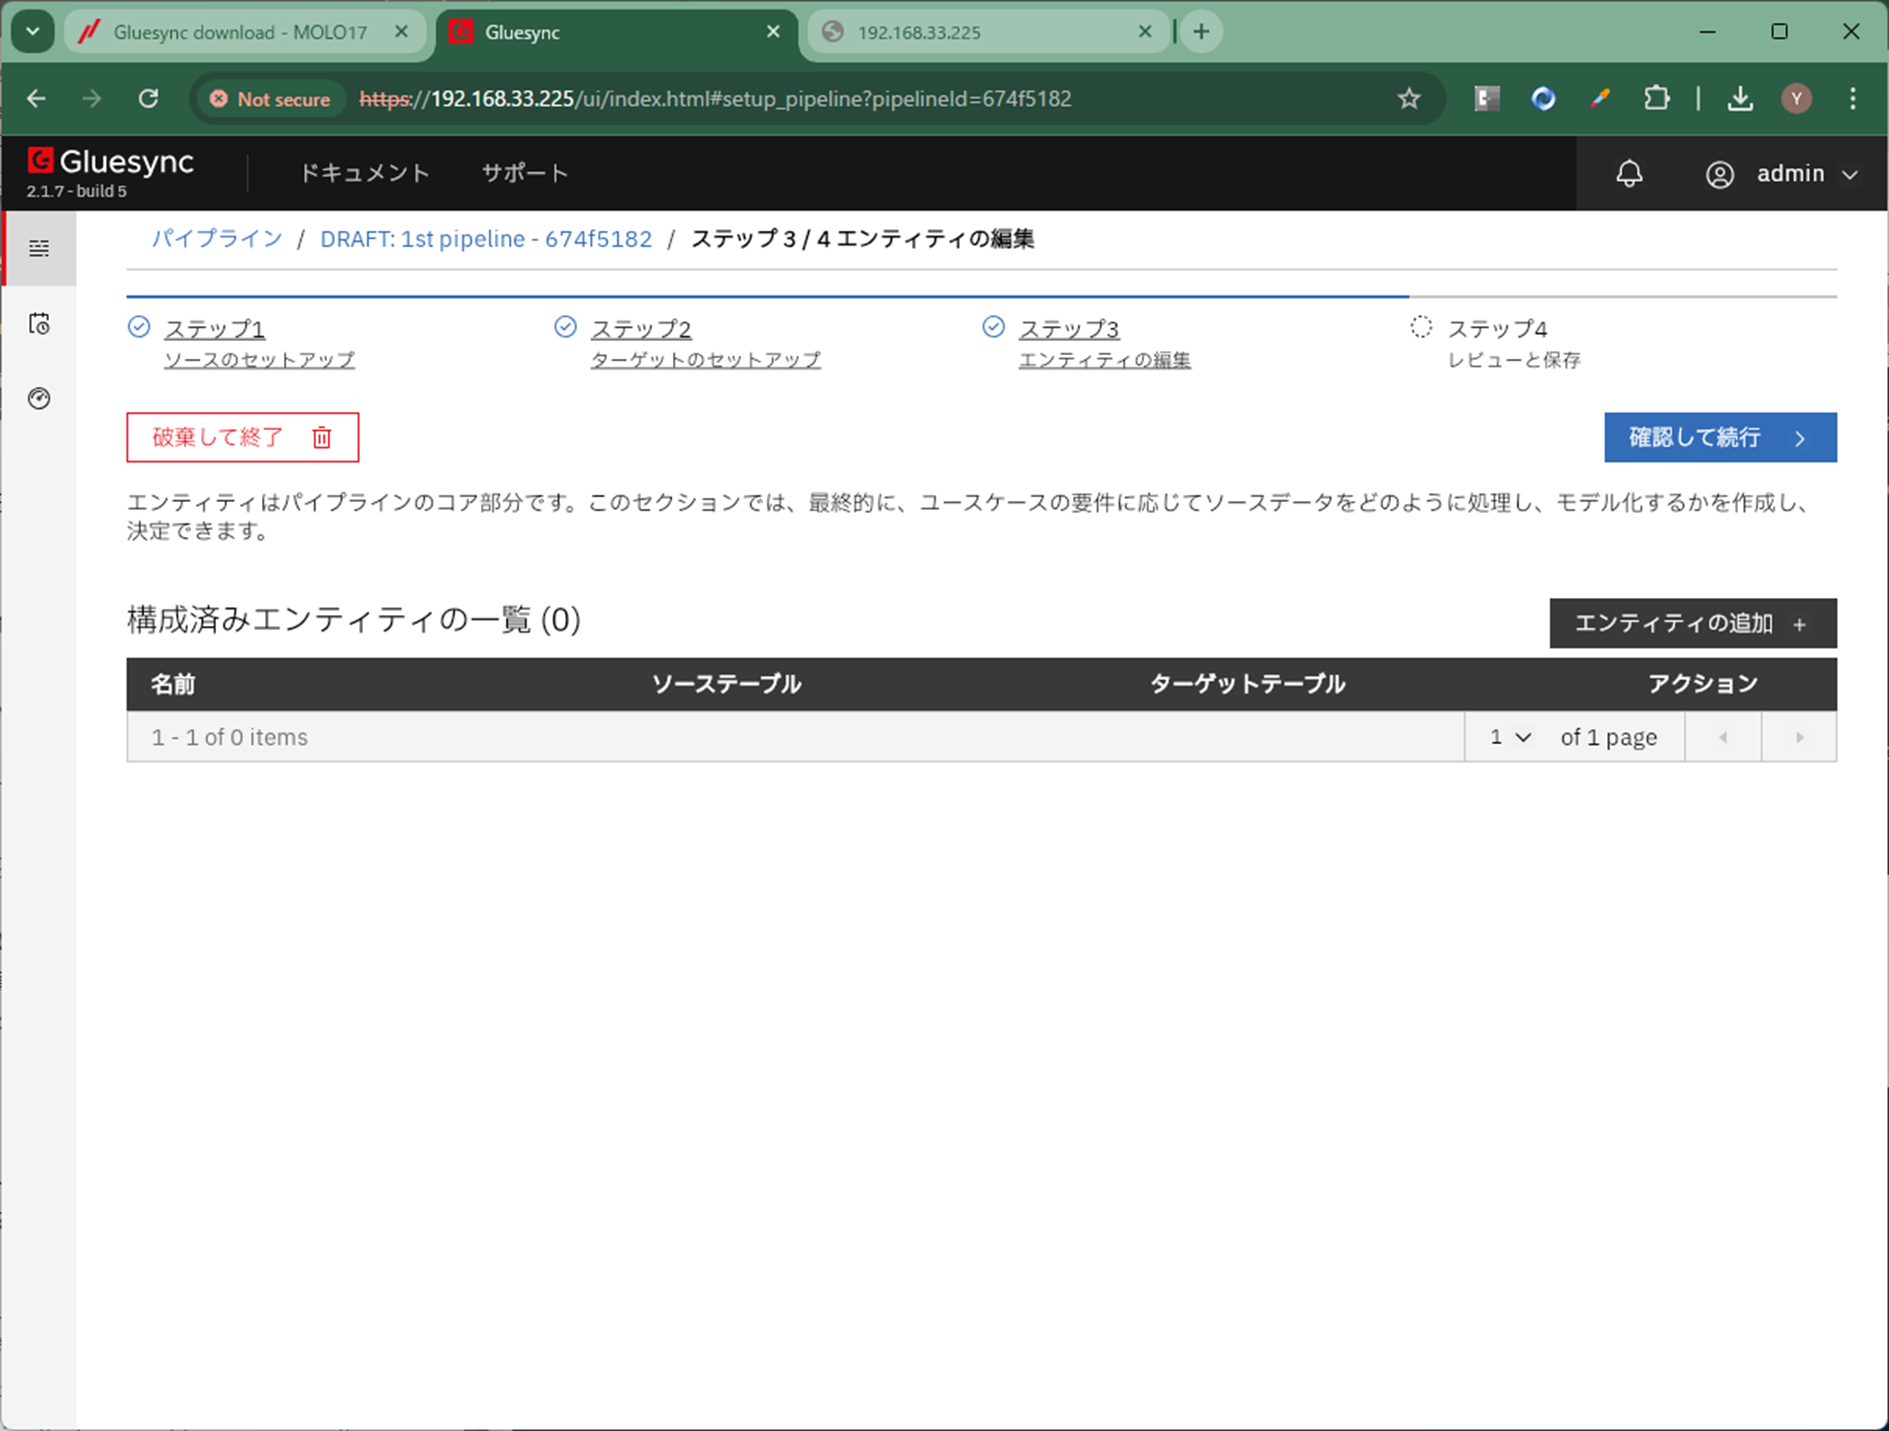Open the browser extensions puzzle icon
Viewport: 1889px width, 1431px height.
click(x=1656, y=99)
